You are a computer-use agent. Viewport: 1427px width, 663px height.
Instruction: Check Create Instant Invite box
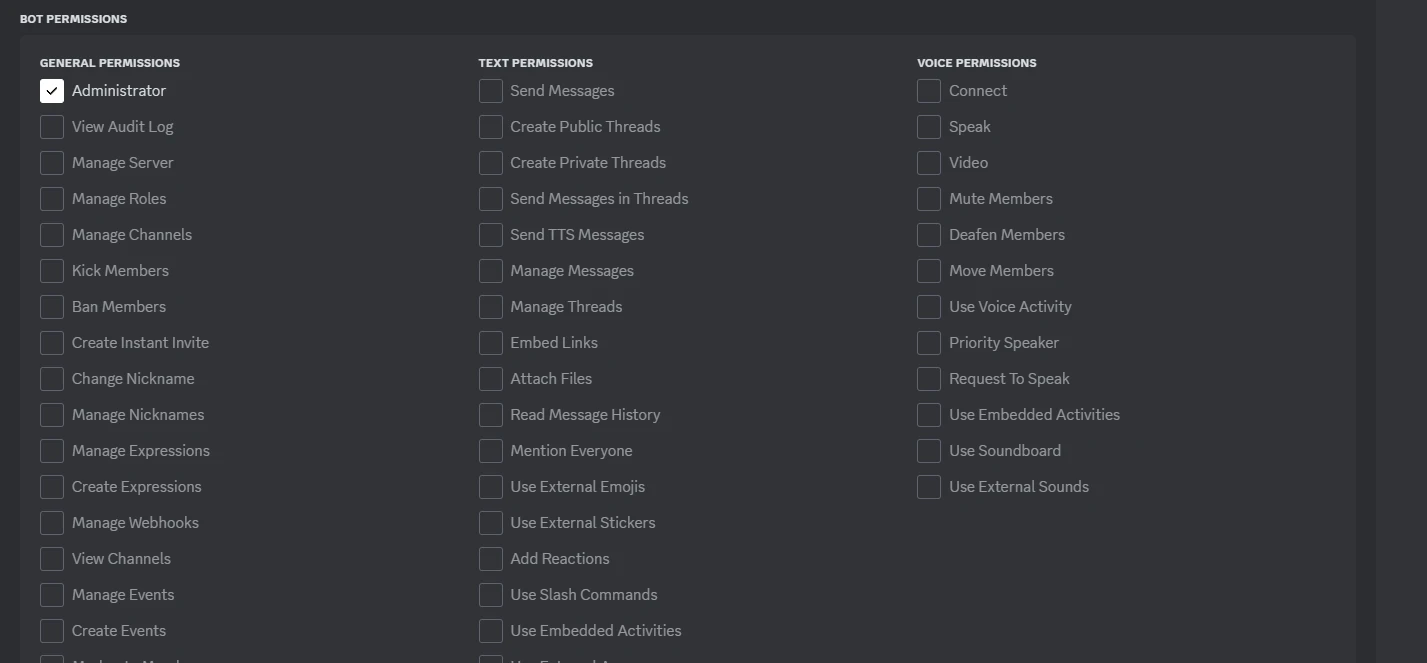pyautogui.click(x=52, y=343)
